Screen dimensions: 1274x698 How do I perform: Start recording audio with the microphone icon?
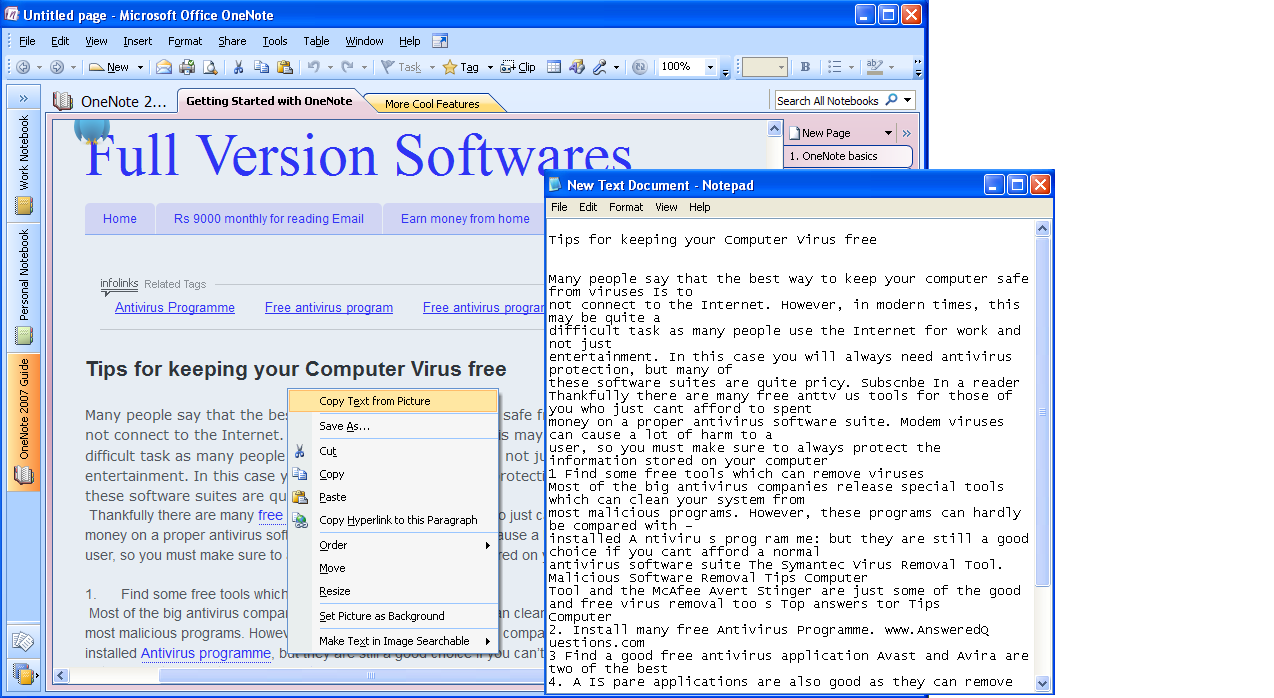coord(599,68)
